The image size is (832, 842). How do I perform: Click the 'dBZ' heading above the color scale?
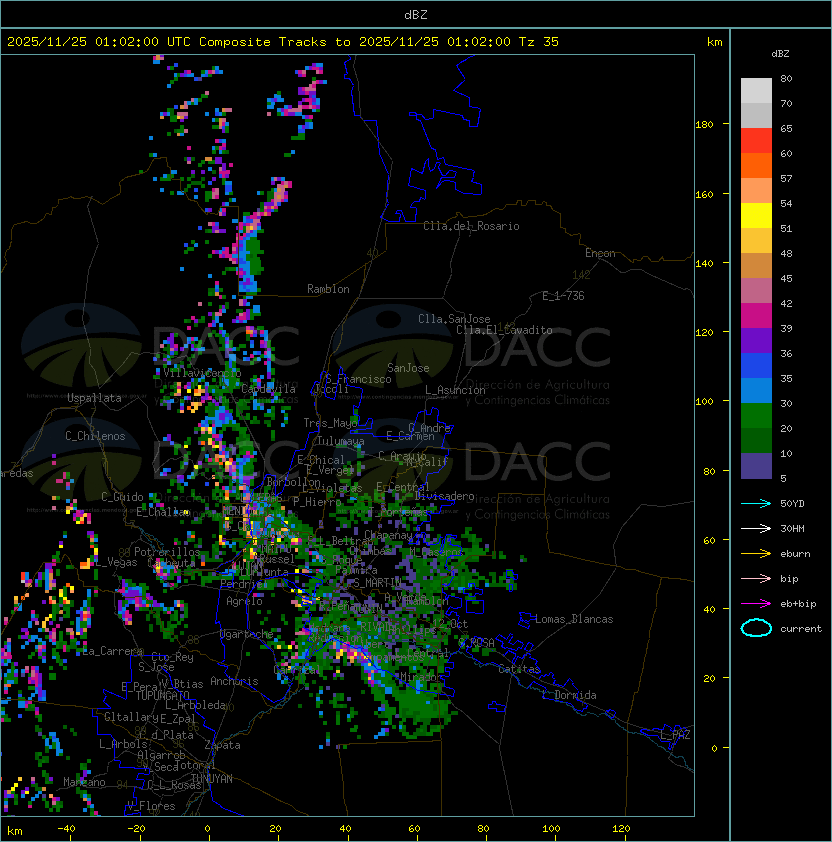pyautogui.click(x=780, y=54)
